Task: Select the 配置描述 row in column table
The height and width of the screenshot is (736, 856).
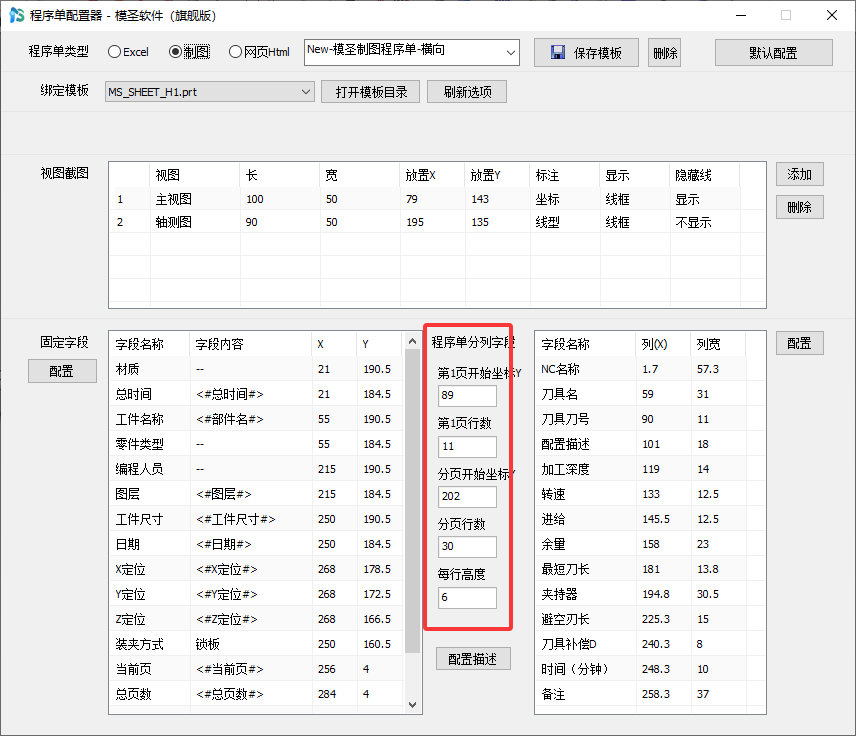Action: [x=650, y=444]
